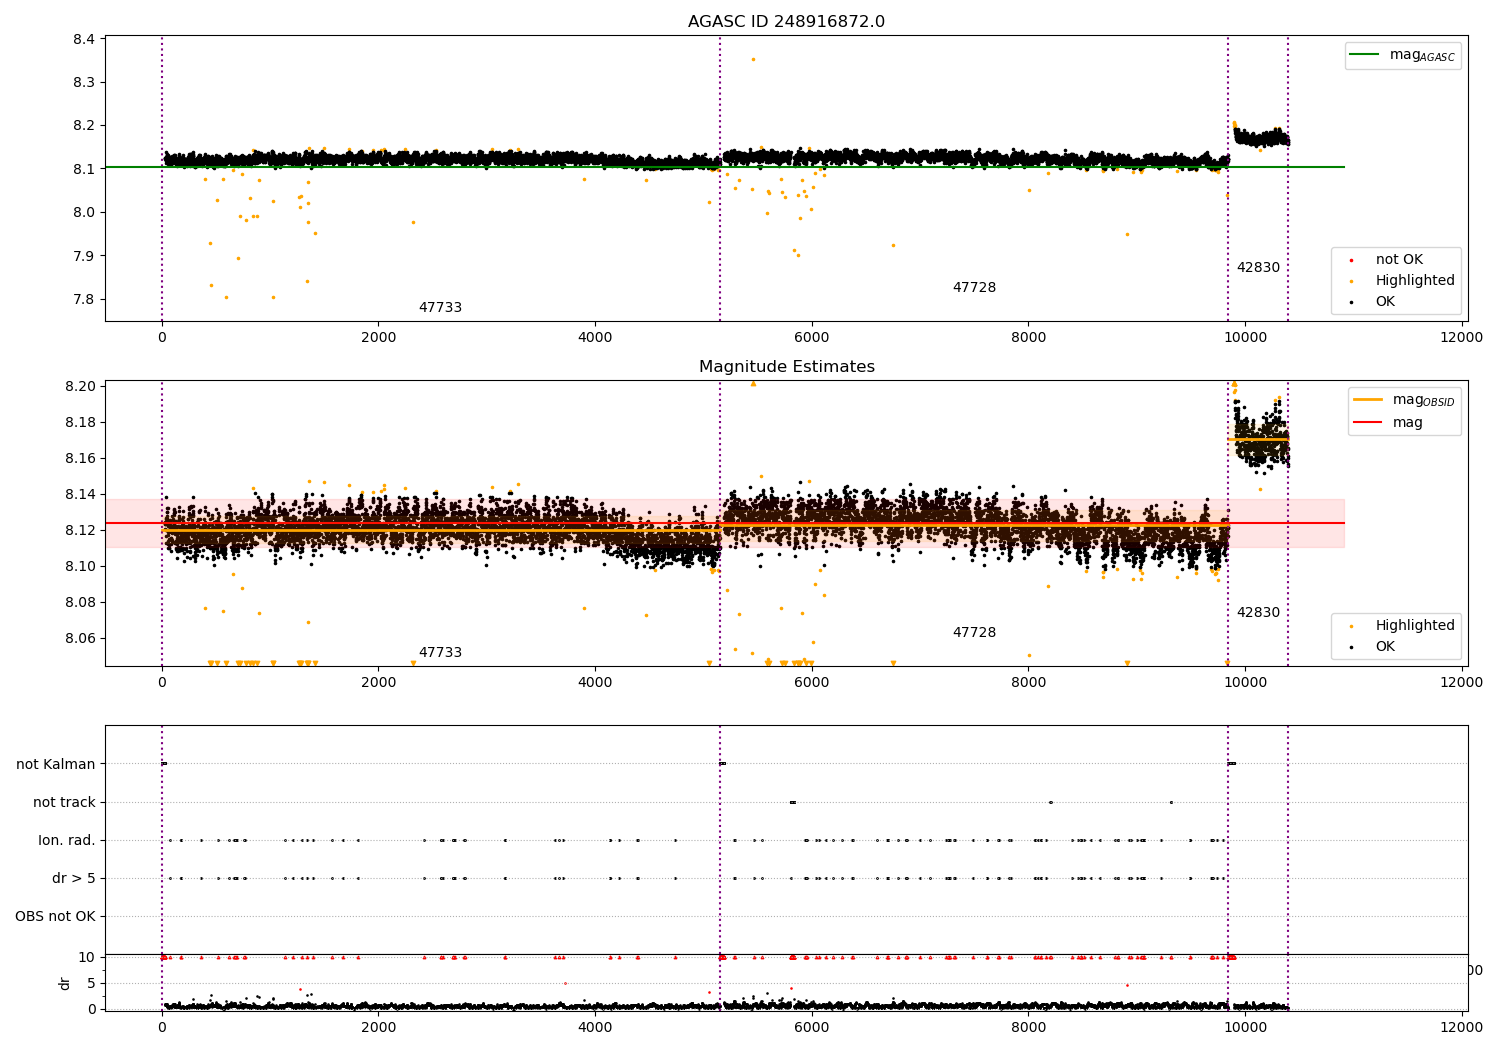Click the 'AGASC ID 248916872.0' plot title
The width and height of the screenshot is (1500, 1050).
click(786, 22)
